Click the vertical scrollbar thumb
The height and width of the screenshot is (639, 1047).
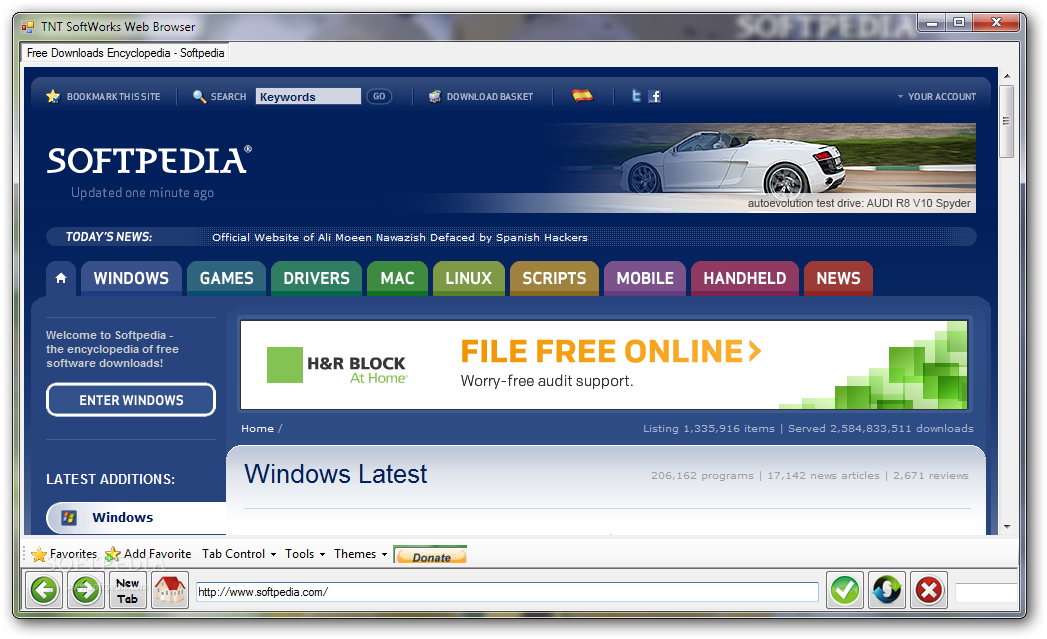pos(1006,121)
